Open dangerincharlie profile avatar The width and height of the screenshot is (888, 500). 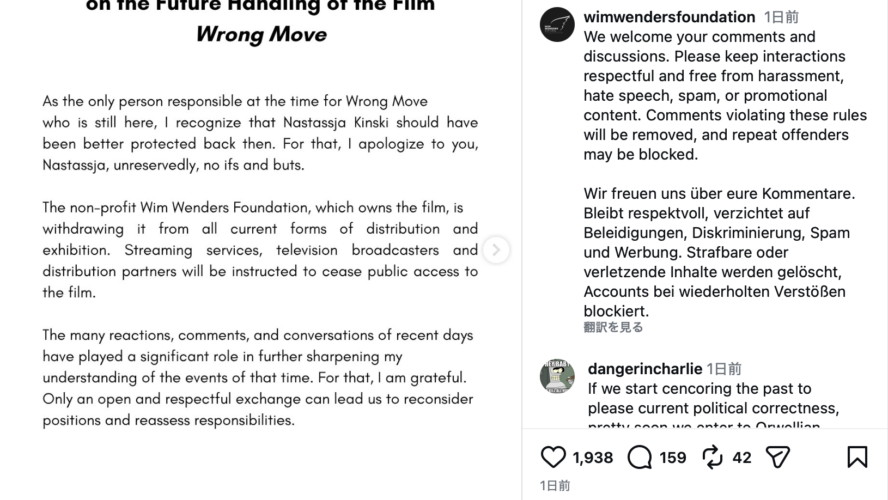pyautogui.click(x=557, y=375)
